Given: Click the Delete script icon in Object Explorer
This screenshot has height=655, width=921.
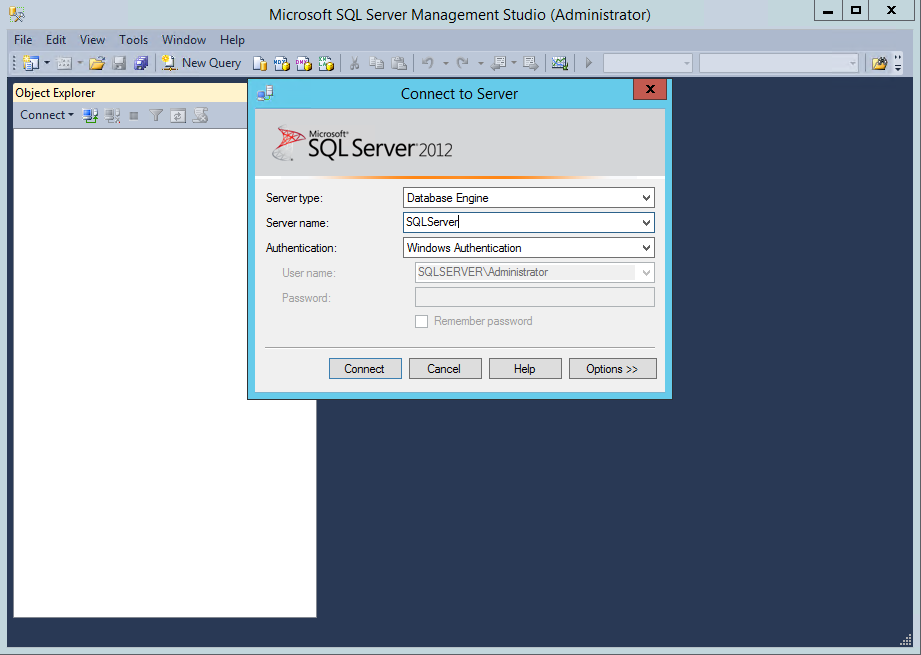Looking at the screenshot, I should 200,116.
